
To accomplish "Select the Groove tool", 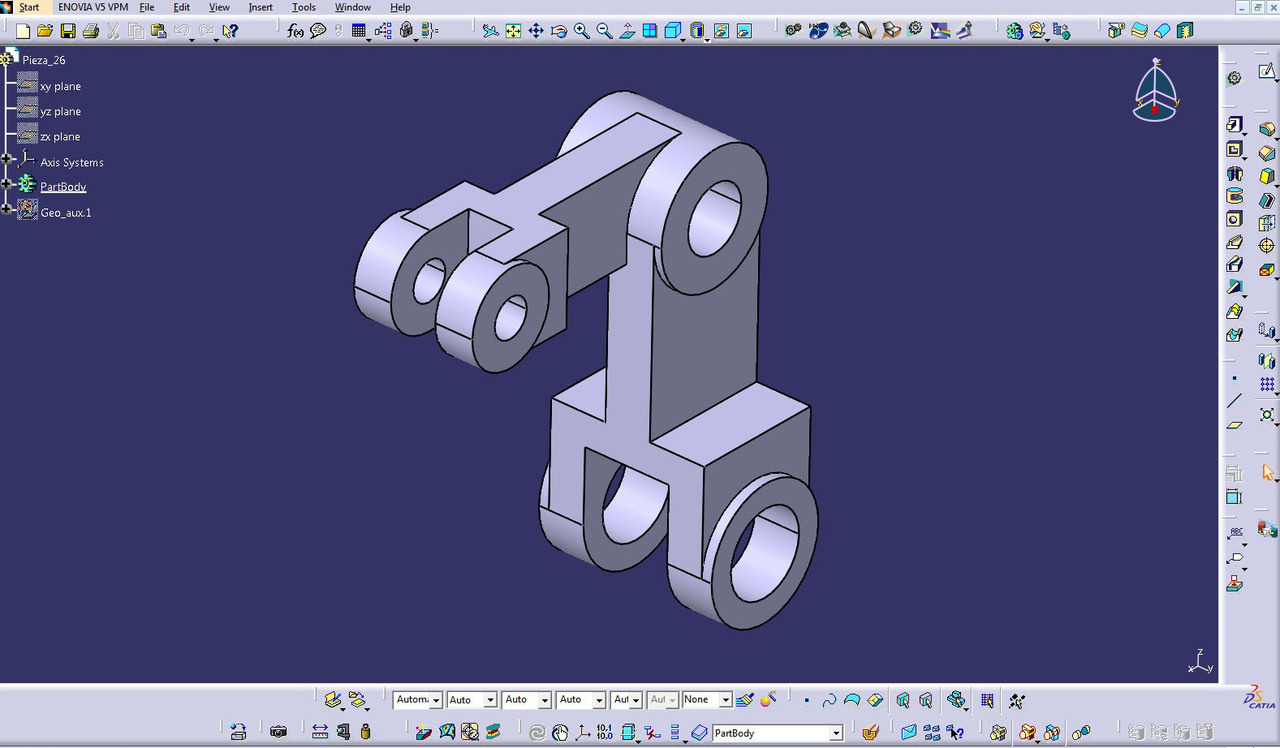I will point(1234,196).
